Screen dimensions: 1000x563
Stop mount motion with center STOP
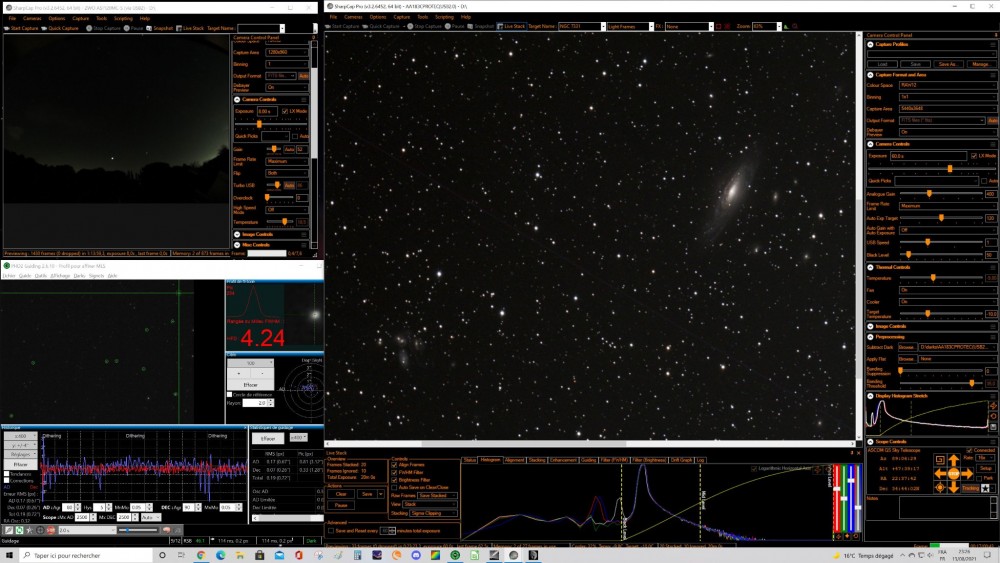(953, 474)
